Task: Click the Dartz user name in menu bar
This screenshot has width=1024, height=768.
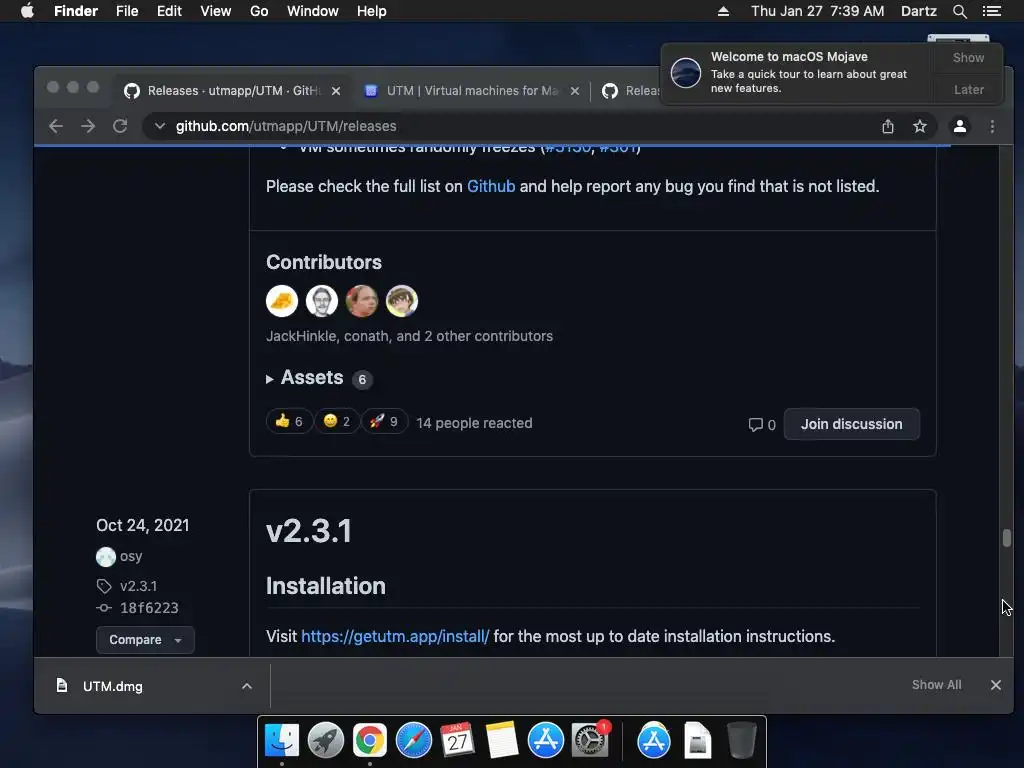Action: coord(918,11)
